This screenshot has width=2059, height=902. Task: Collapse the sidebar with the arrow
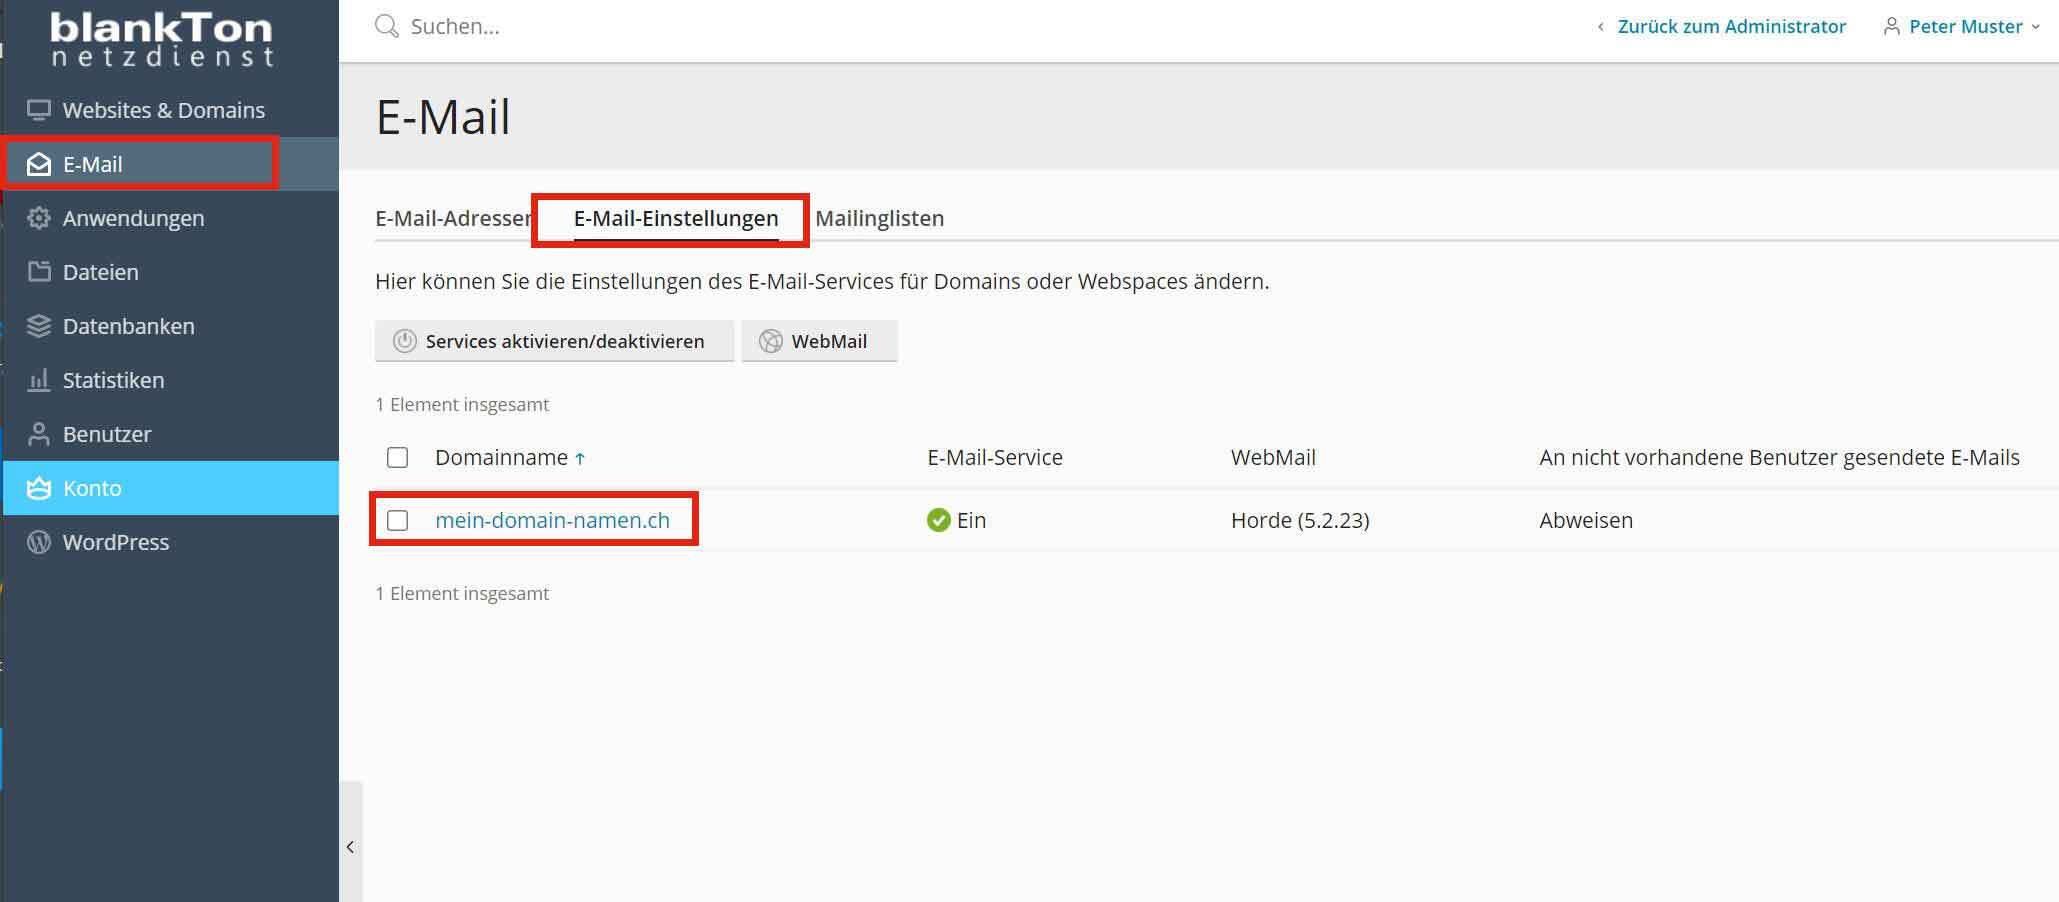coord(350,847)
